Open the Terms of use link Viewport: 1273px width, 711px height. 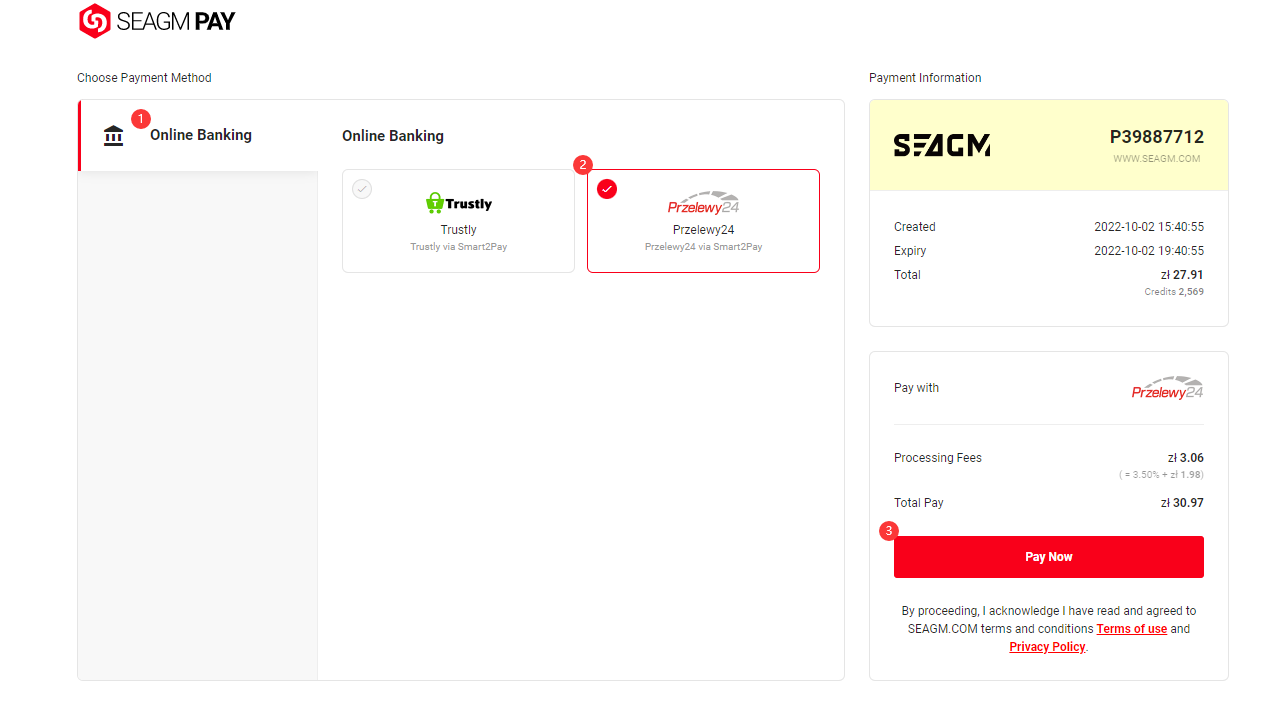pos(1132,629)
